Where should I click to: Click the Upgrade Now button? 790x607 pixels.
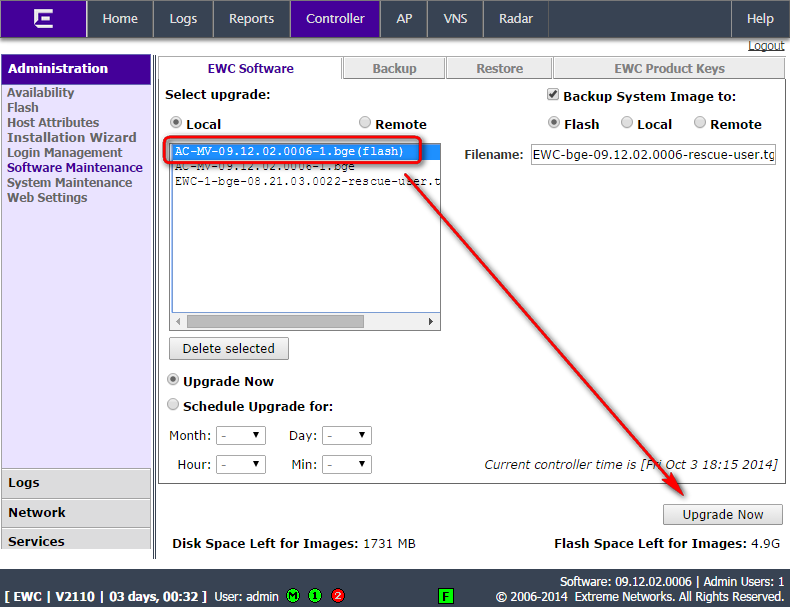coord(722,514)
